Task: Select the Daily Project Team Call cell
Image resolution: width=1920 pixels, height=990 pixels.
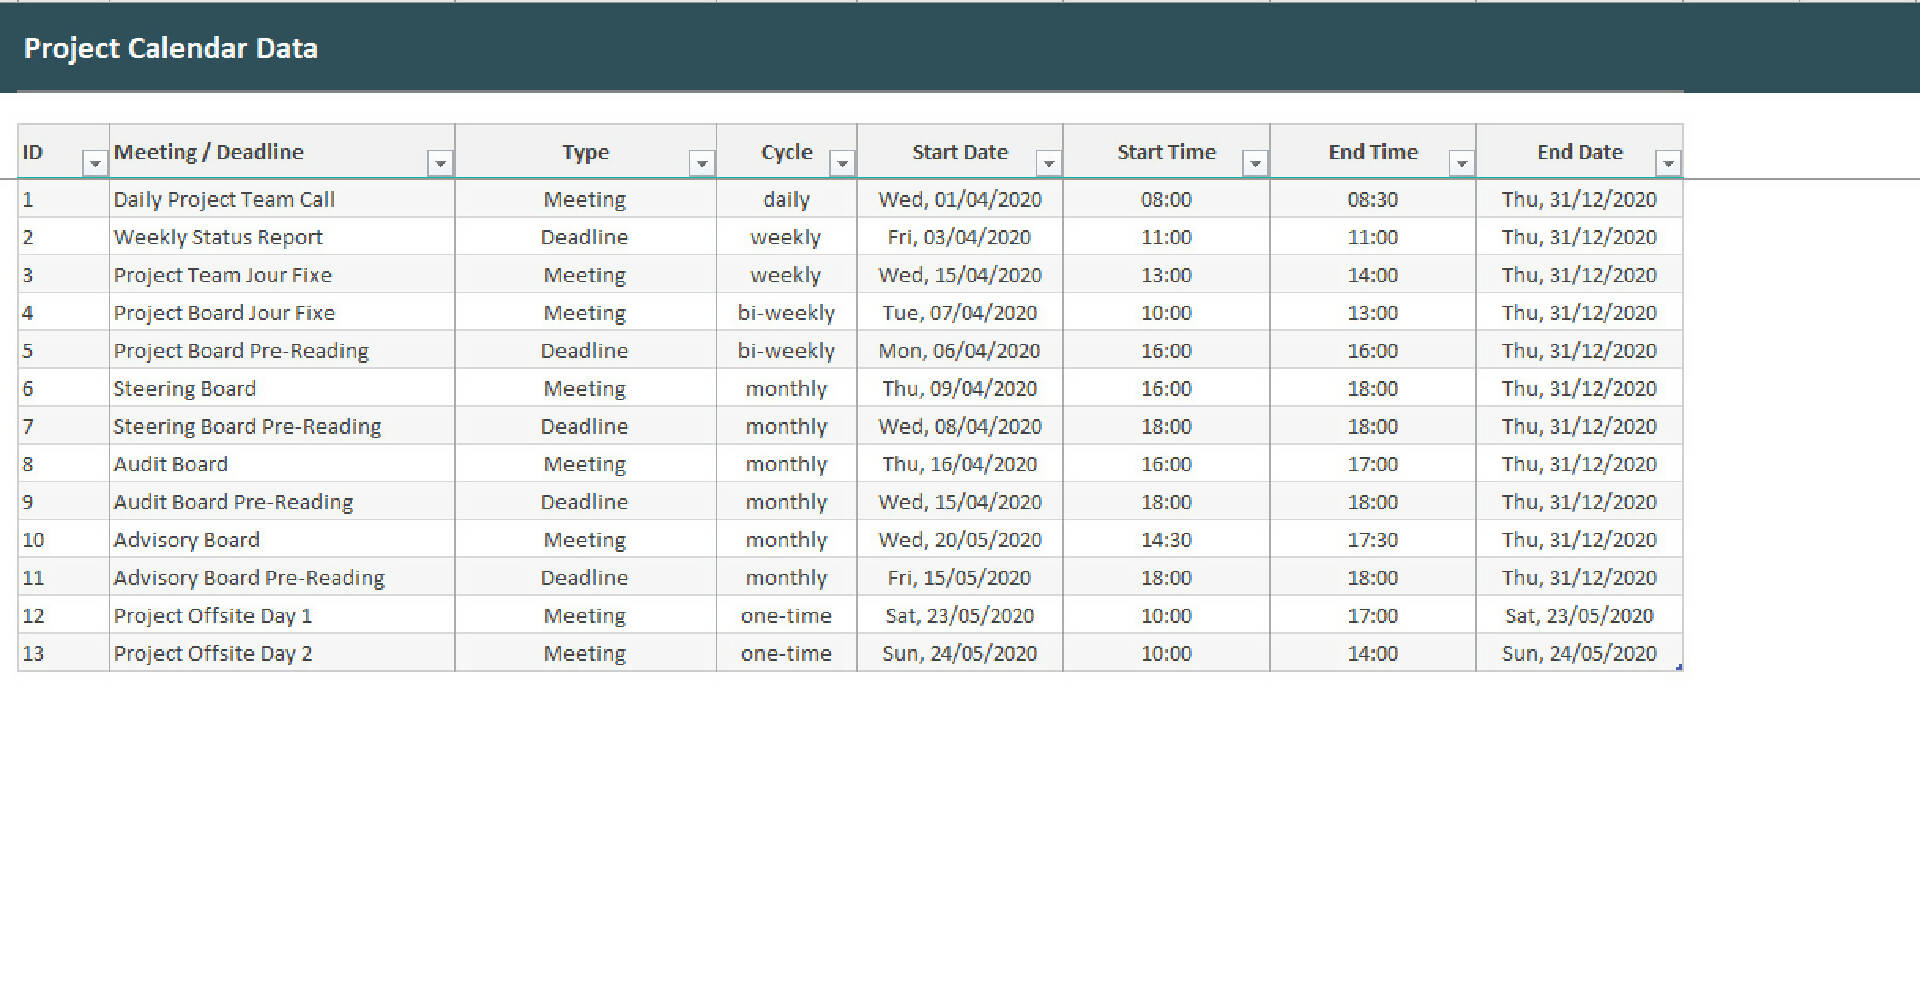Action: [224, 199]
